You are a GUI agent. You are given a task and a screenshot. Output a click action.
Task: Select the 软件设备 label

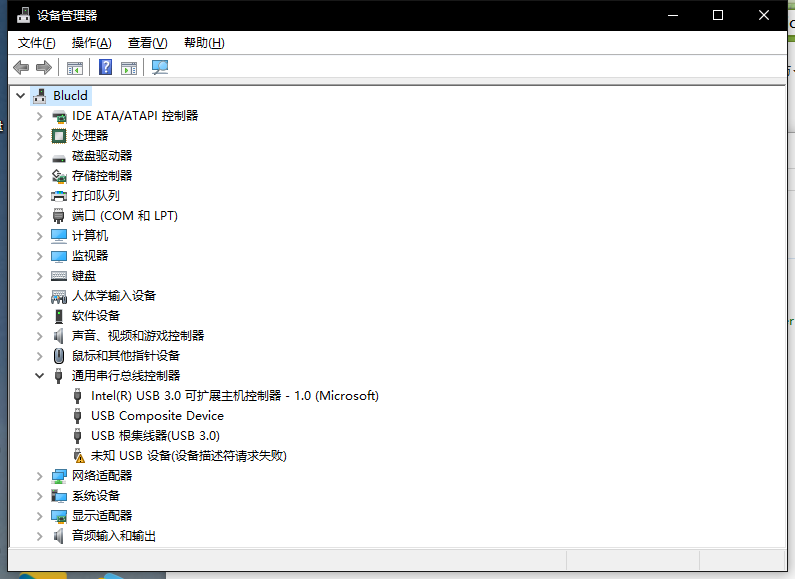96,316
